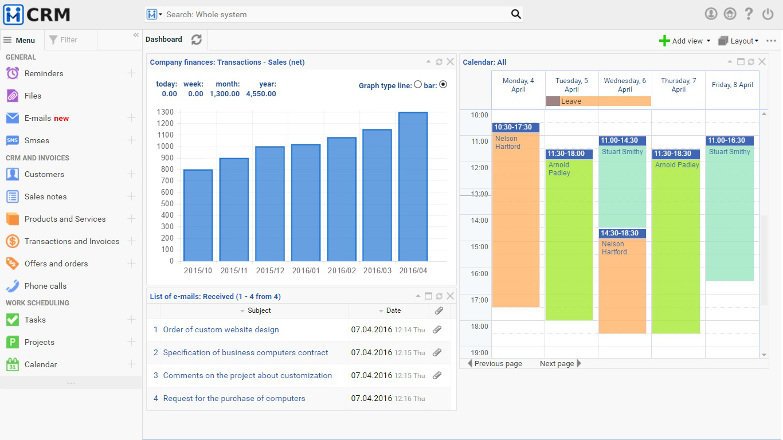Open Phone calls in sidebar
Screen dimensions: 783x440
pos(45,286)
